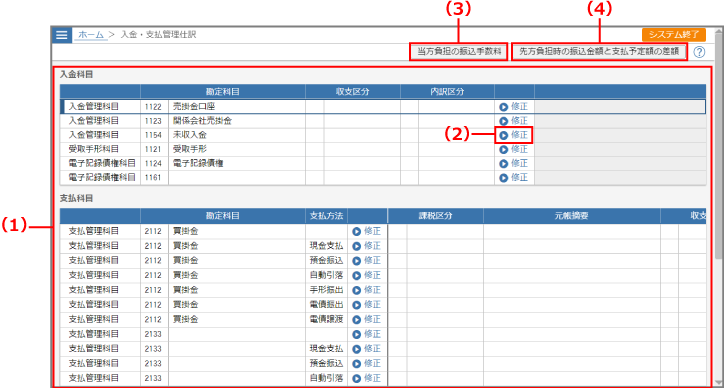Open the help question mark icon
The image size is (724, 388).
pos(699,52)
